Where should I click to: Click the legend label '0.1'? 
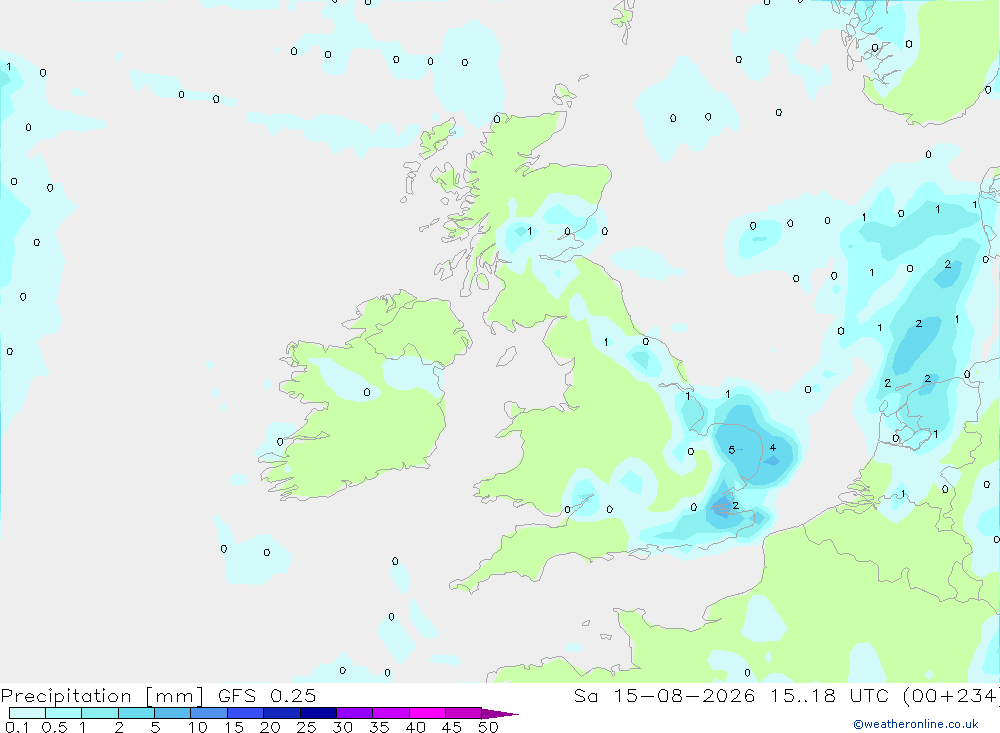[17, 727]
